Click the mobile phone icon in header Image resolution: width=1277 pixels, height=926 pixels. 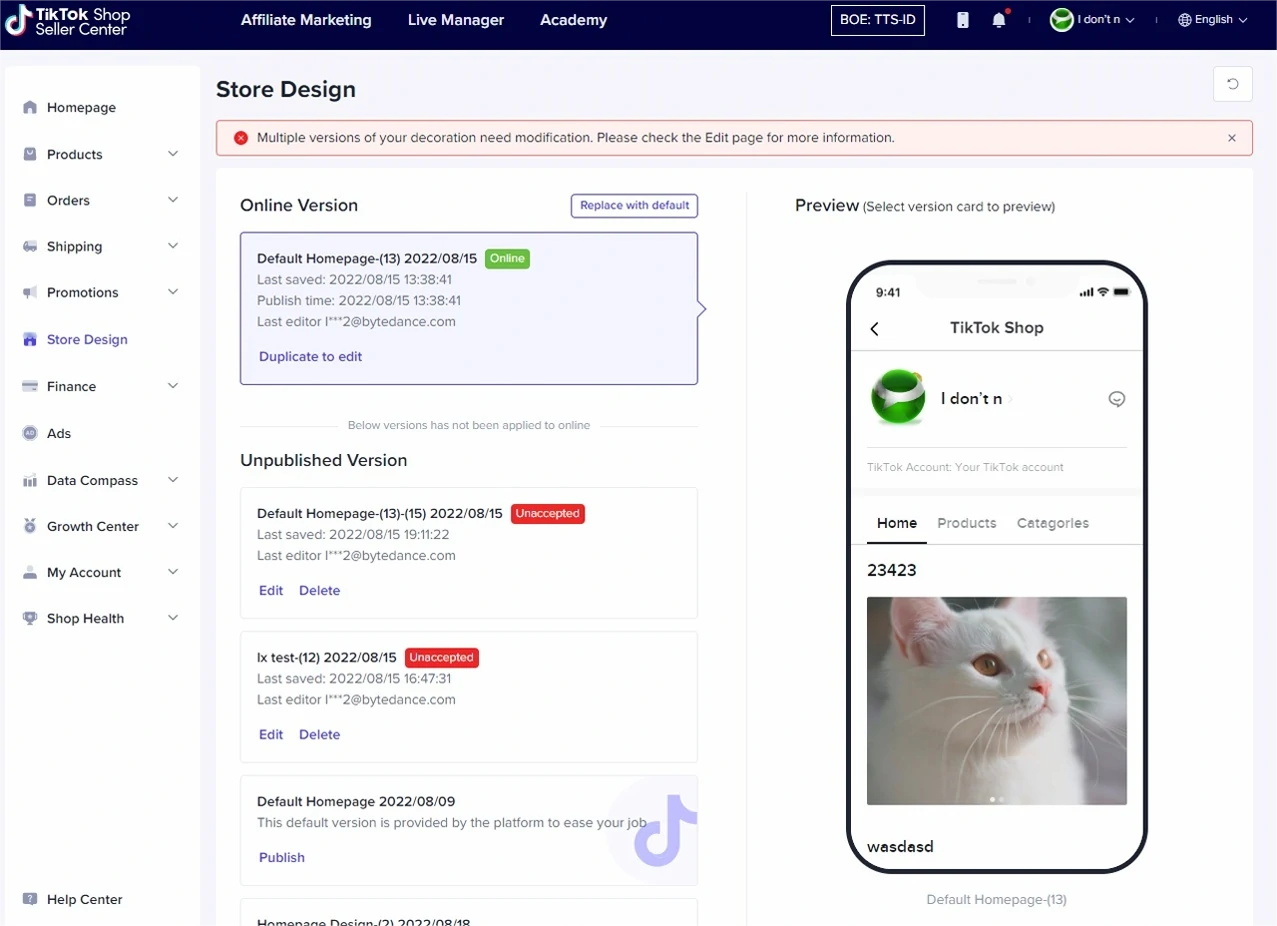point(962,20)
